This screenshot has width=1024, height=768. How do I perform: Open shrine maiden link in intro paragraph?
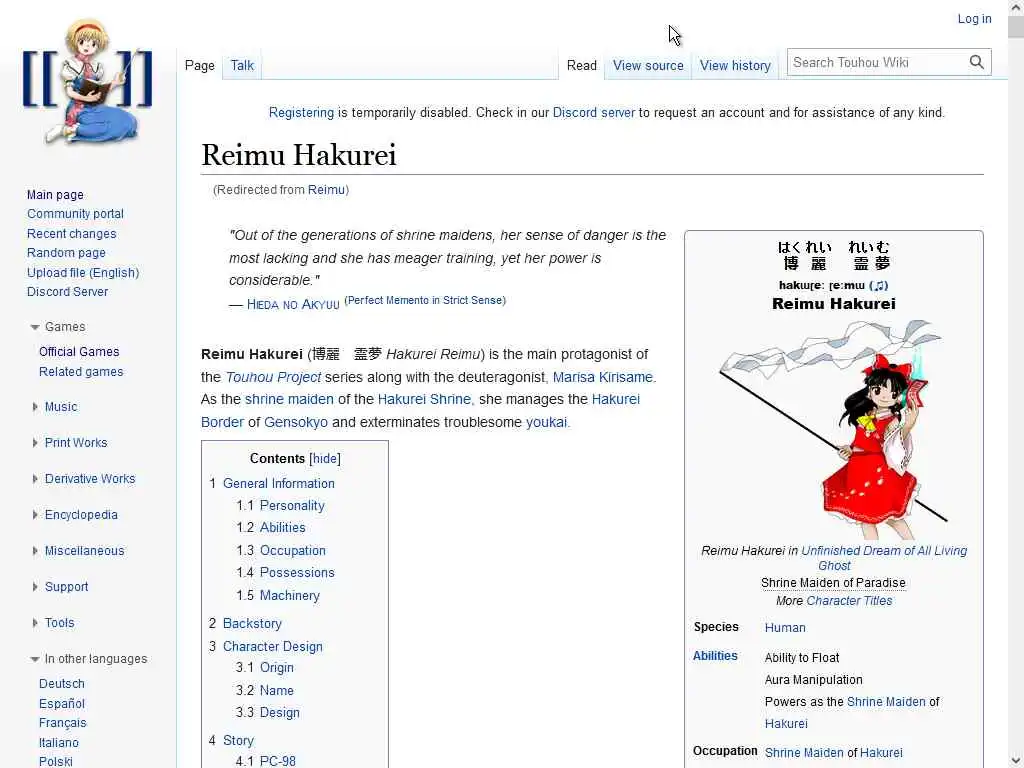coord(289,399)
